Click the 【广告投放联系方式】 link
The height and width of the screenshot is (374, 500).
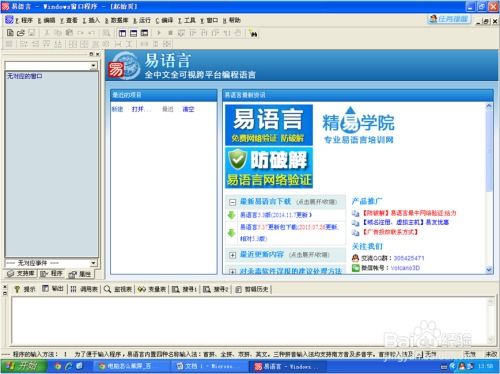pyautogui.click(x=390, y=231)
